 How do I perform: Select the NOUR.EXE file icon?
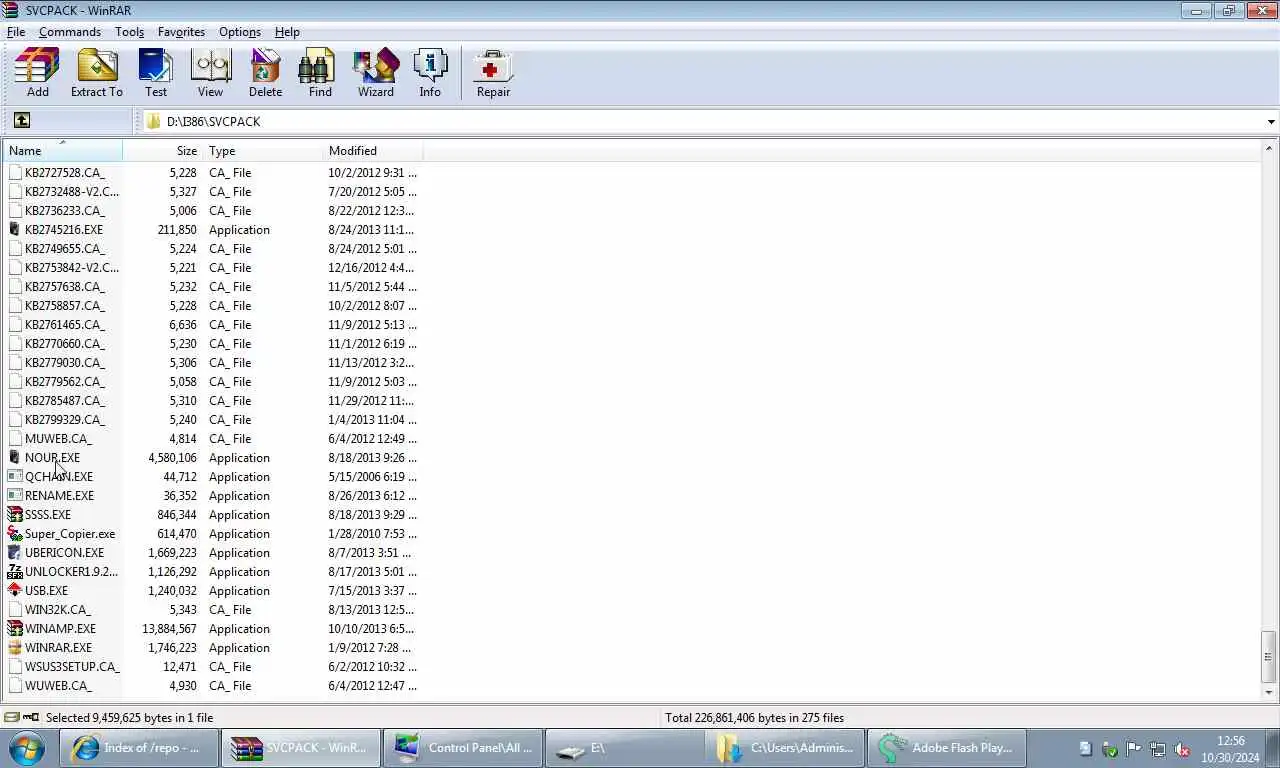click(15, 458)
